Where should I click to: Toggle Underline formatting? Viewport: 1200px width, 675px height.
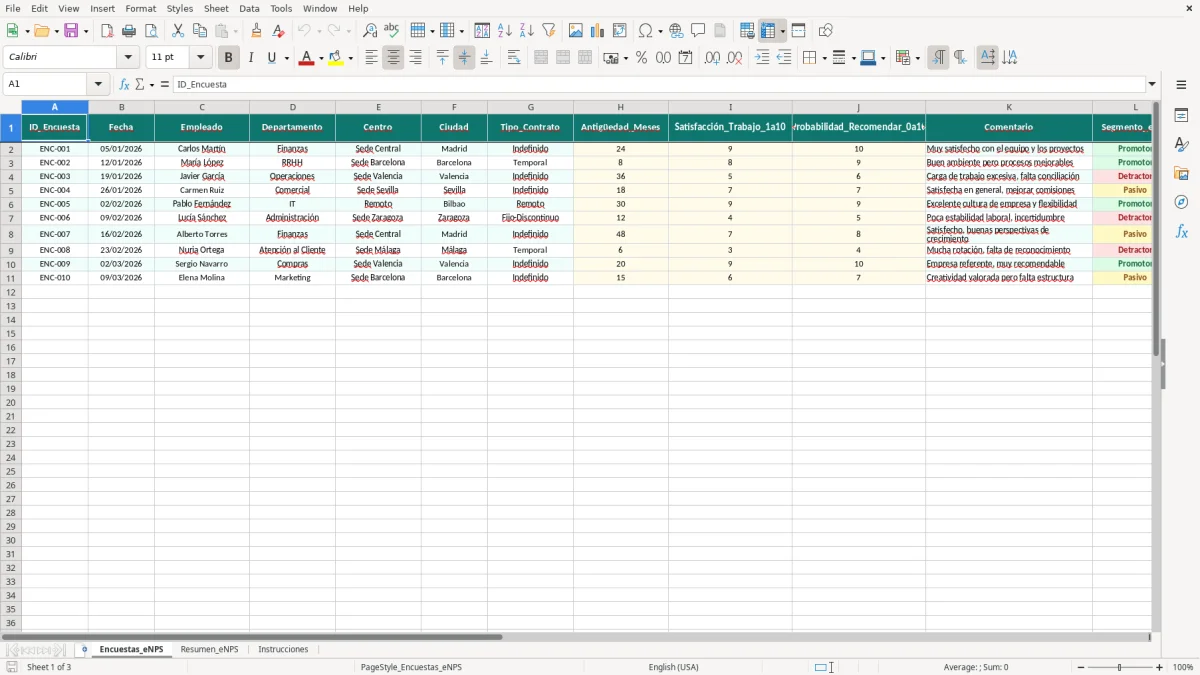pos(271,58)
